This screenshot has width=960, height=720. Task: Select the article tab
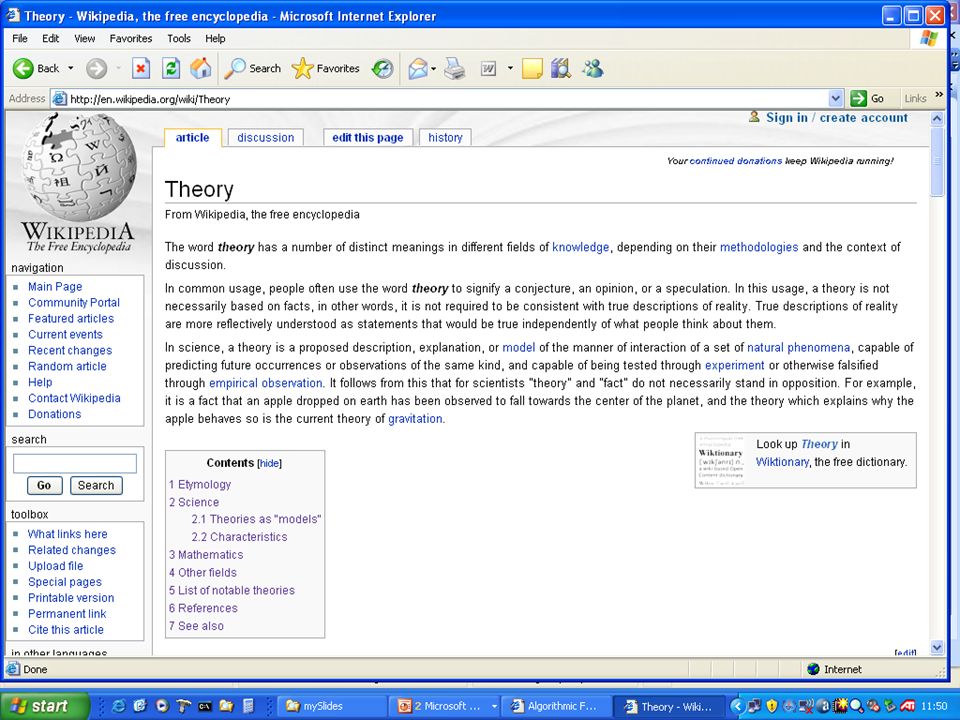tap(192, 137)
